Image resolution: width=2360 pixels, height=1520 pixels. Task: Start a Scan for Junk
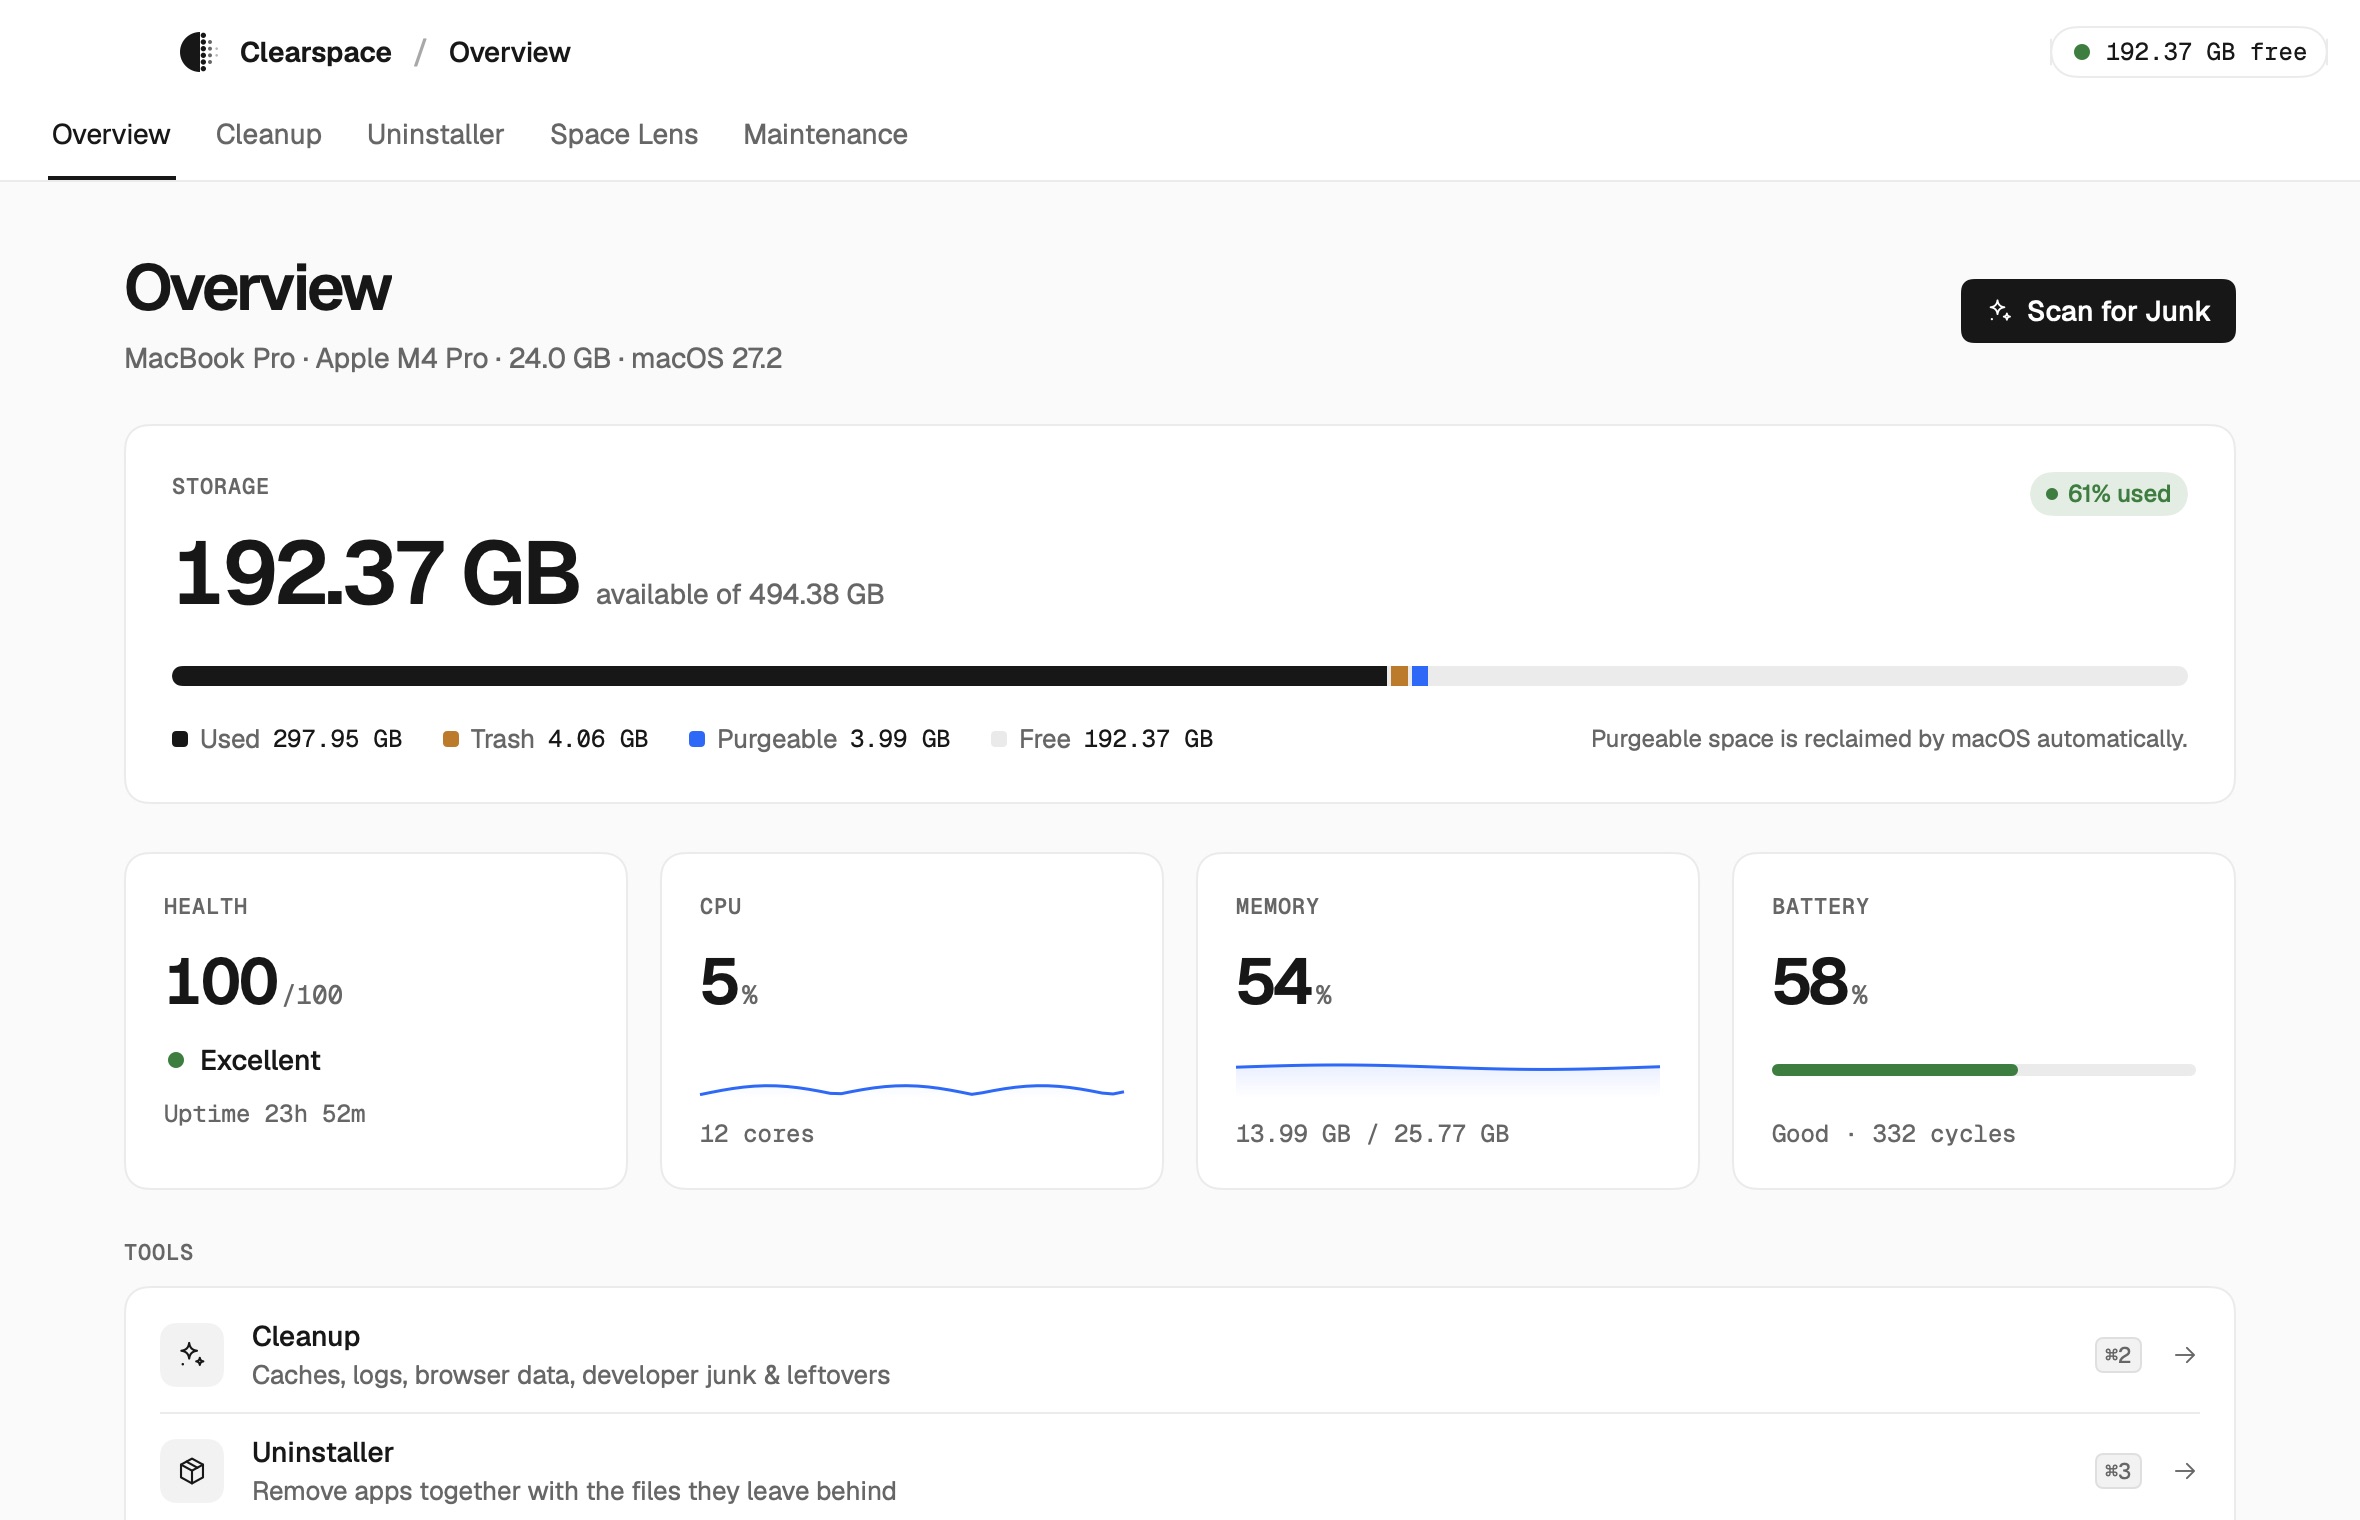point(2097,311)
